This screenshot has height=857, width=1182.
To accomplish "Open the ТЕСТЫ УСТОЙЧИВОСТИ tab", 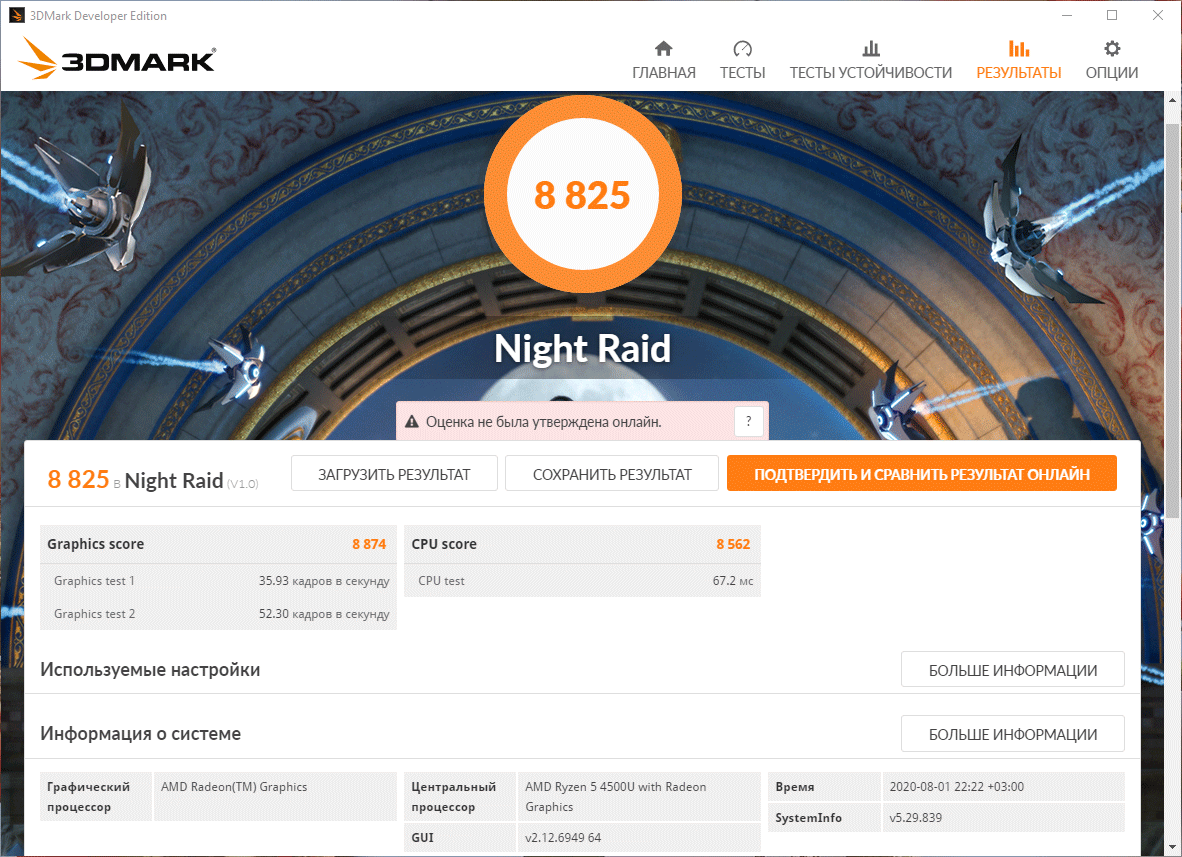I will [871, 72].
